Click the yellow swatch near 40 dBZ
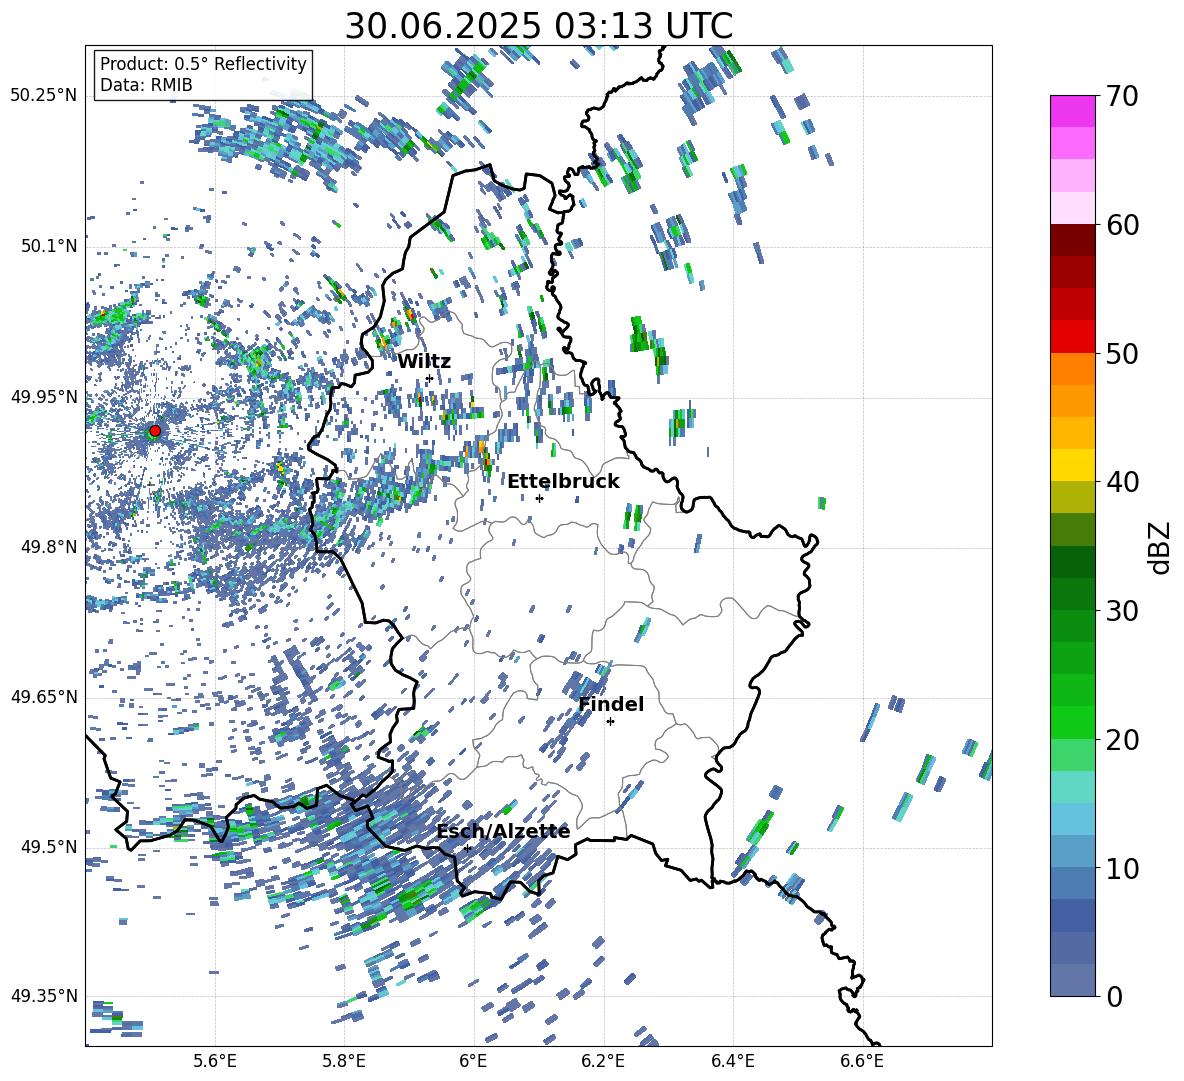This screenshot has width=1184, height=1081. [1072, 466]
